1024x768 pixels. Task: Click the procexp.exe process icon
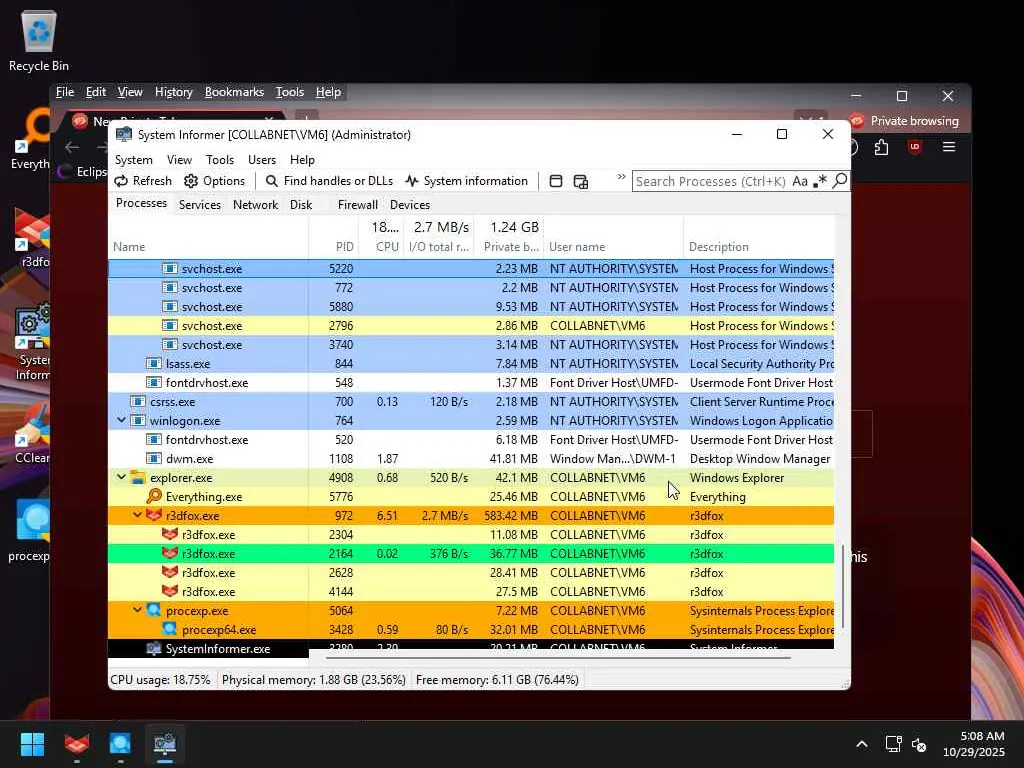coord(154,610)
